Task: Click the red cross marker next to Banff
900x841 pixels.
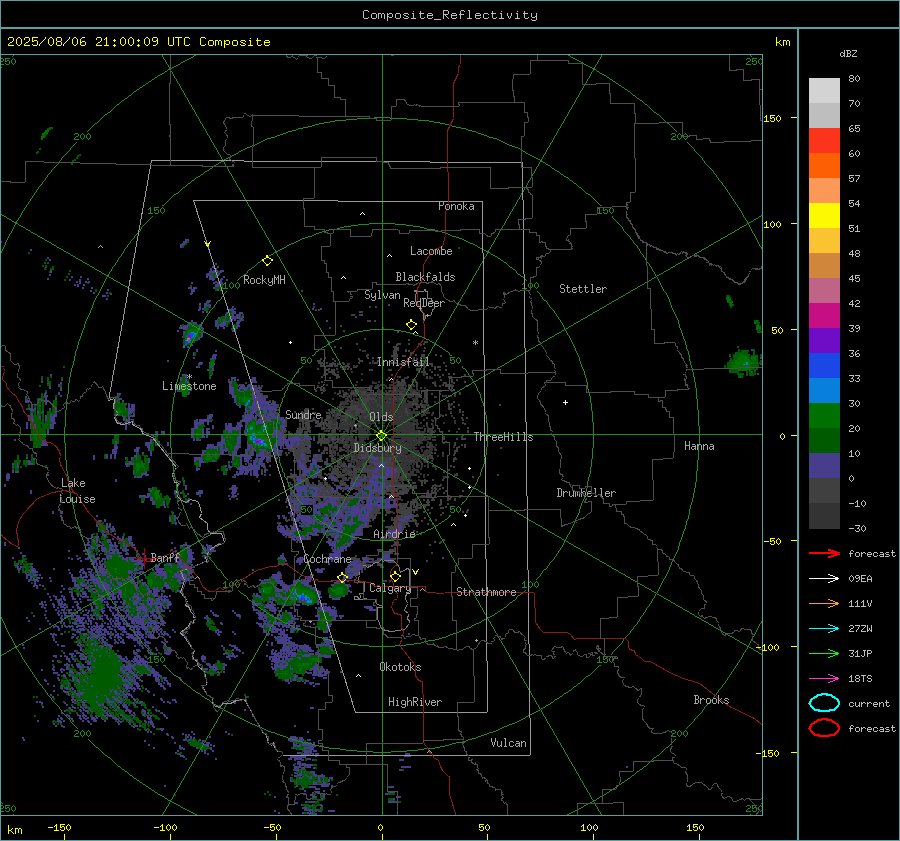Action: [143, 558]
